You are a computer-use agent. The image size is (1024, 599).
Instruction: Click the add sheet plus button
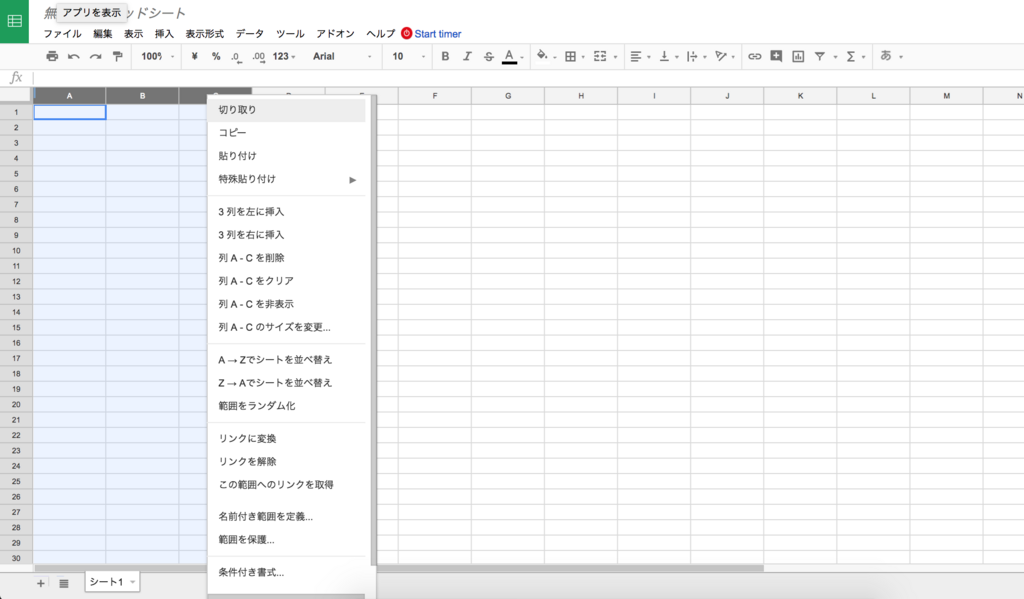tap(40, 583)
